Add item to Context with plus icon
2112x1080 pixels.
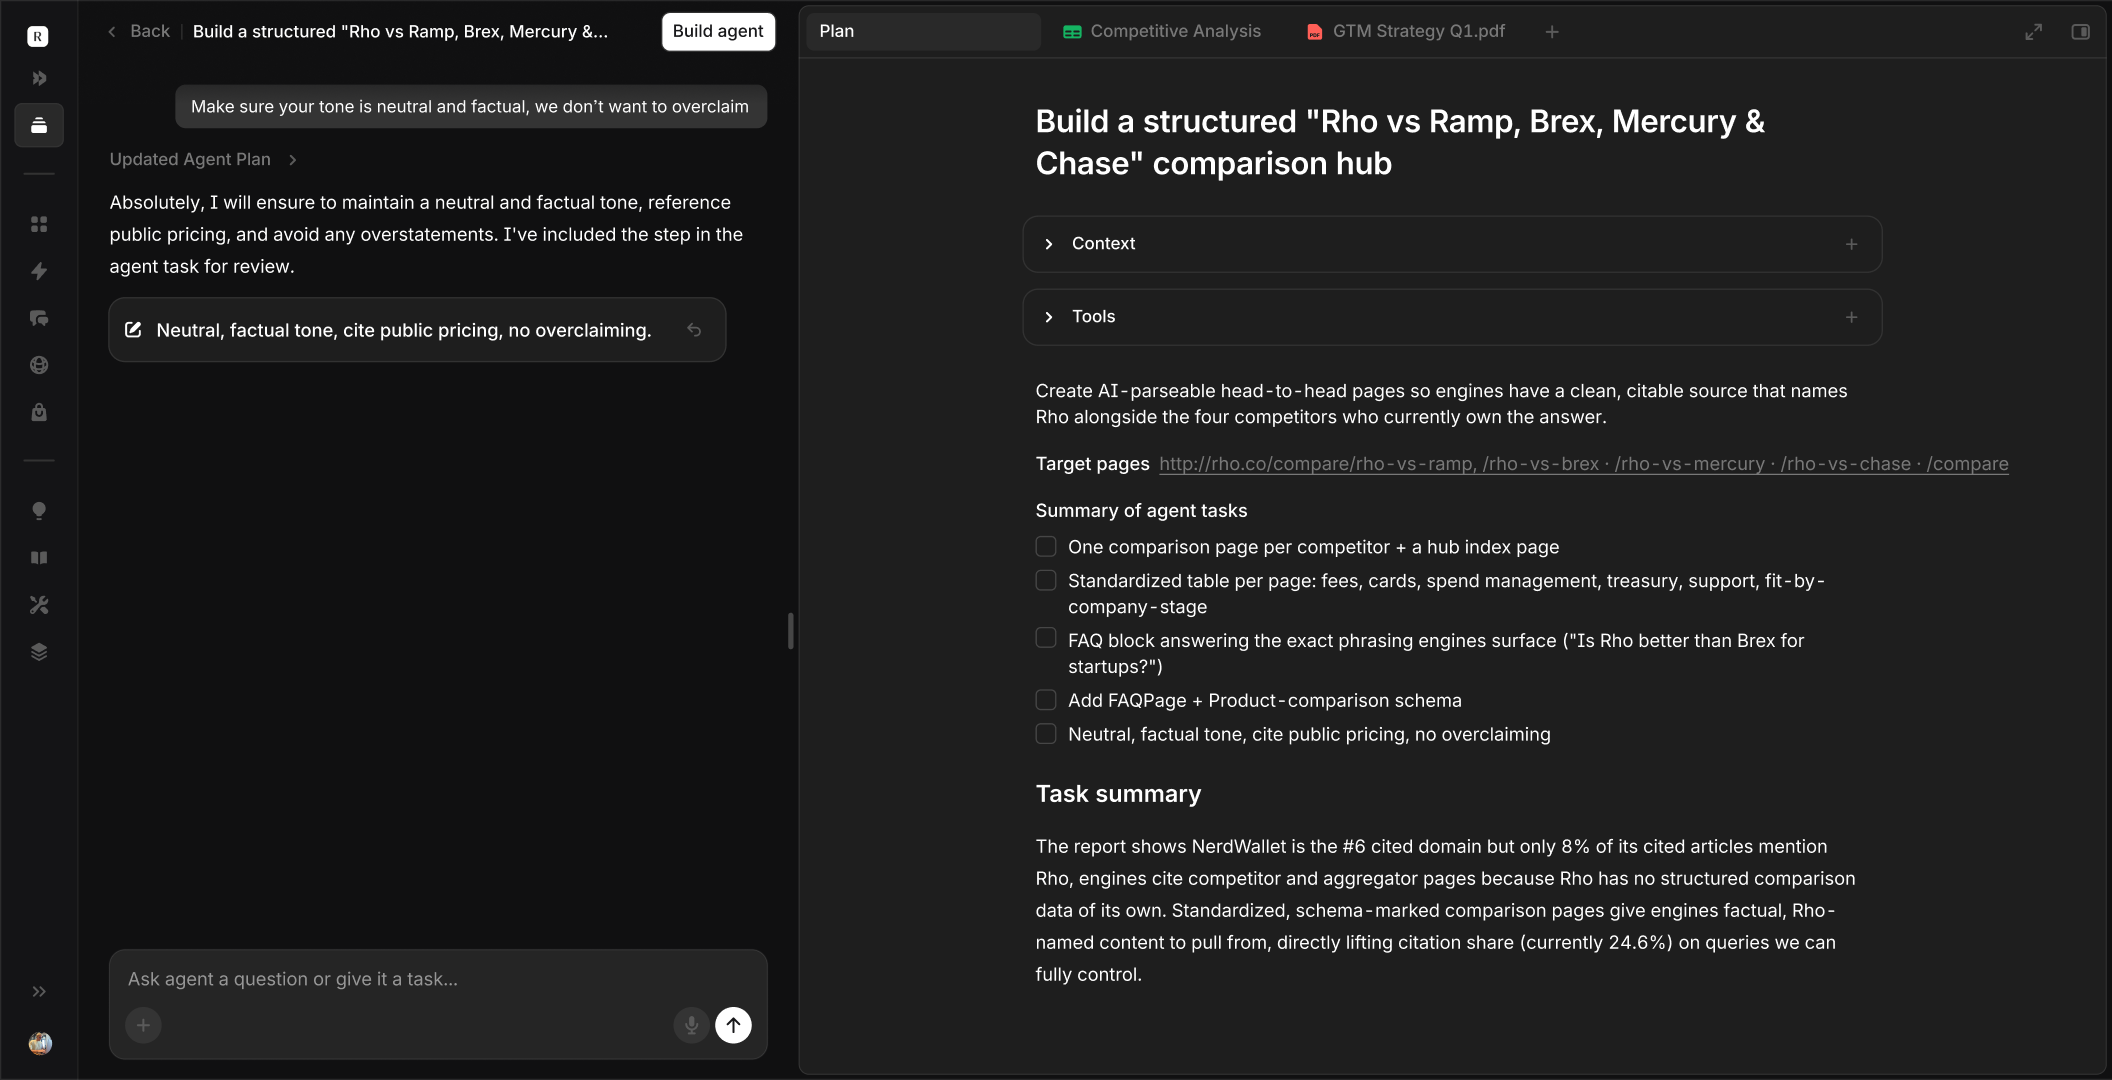1851,244
